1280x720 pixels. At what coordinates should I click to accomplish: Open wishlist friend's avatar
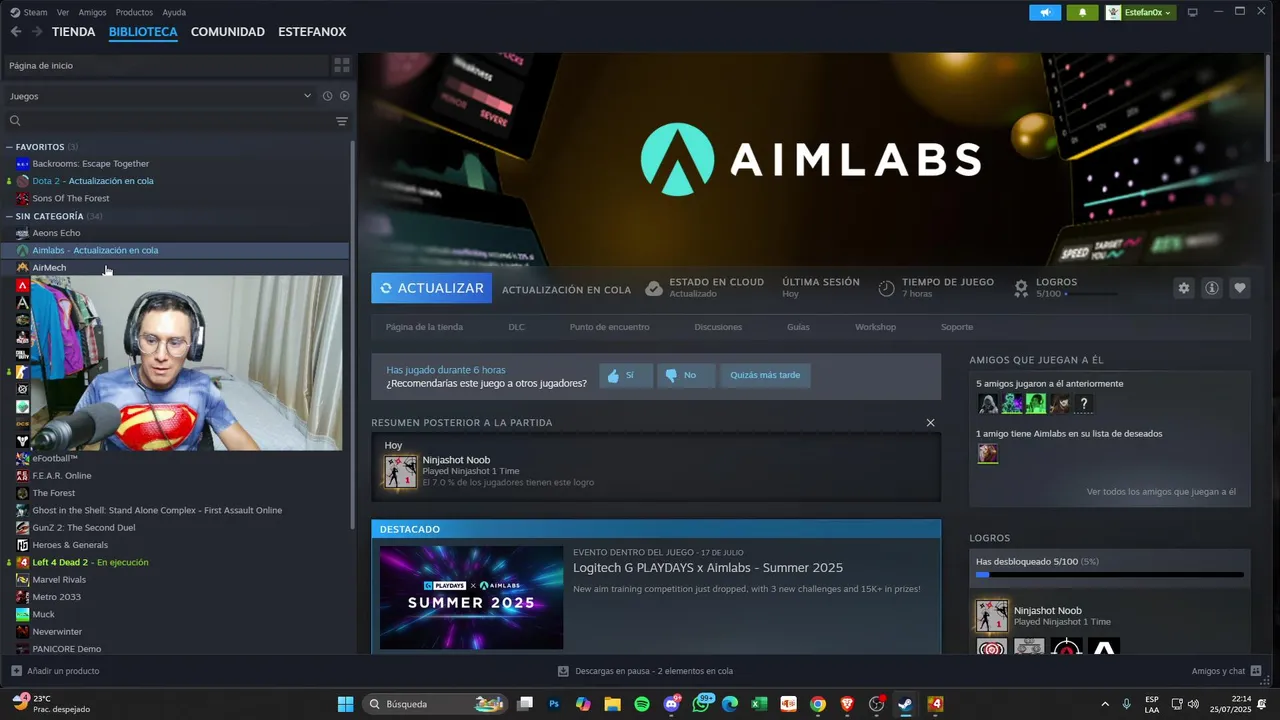click(988, 454)
